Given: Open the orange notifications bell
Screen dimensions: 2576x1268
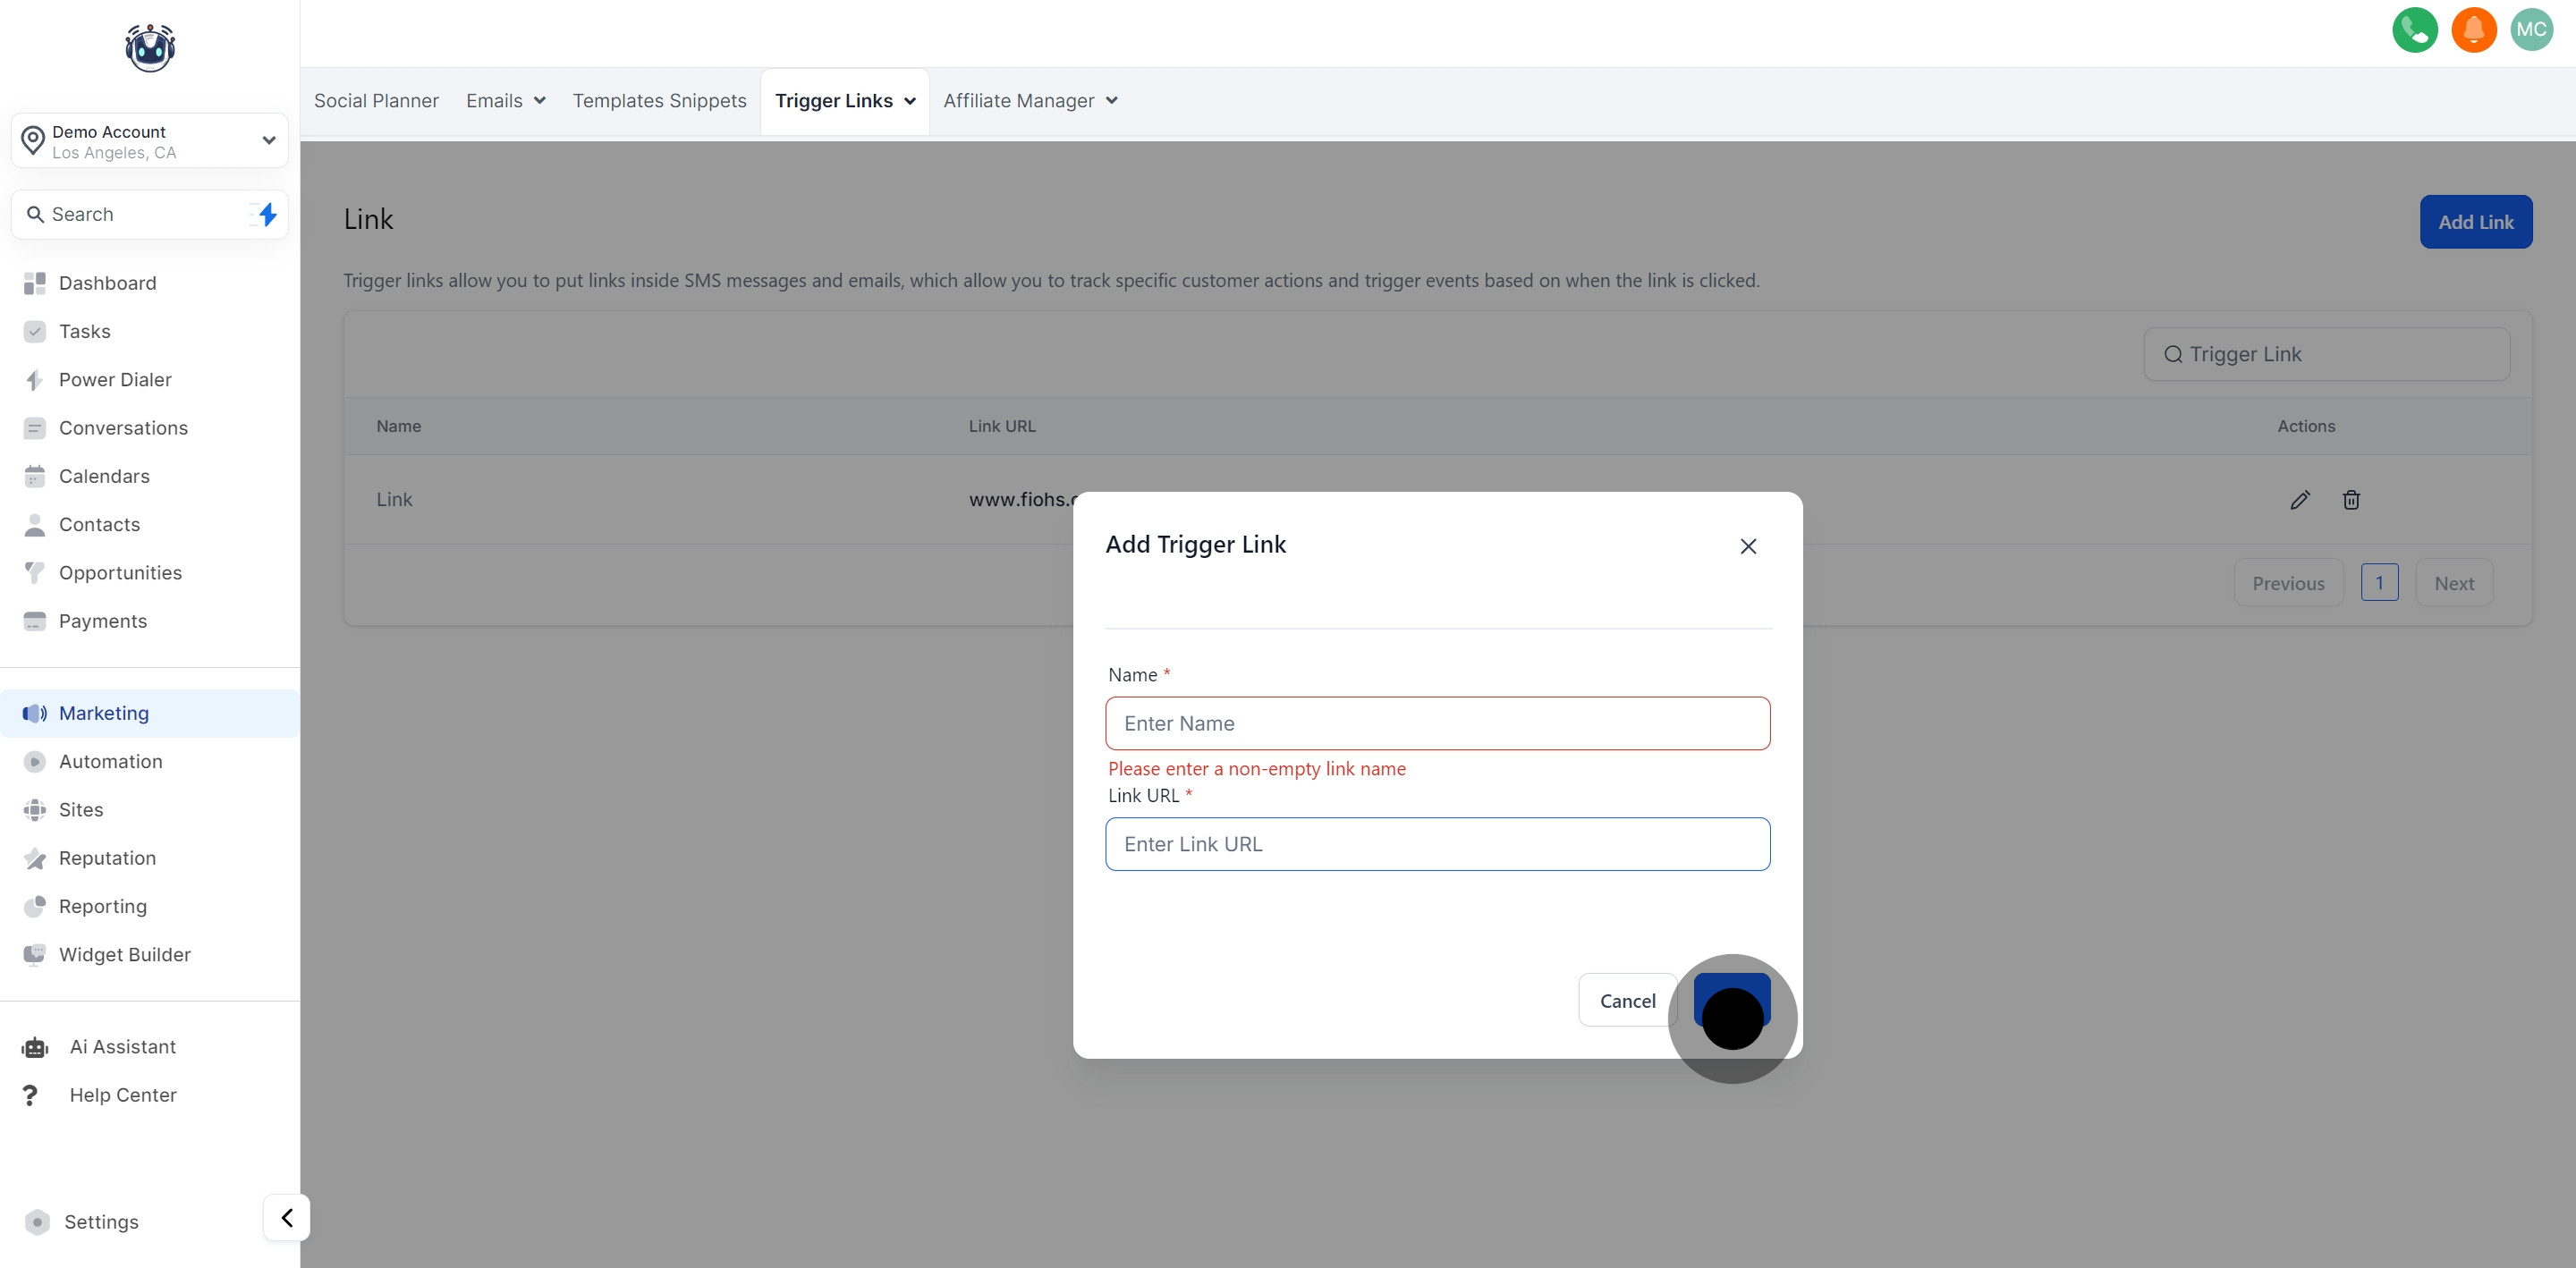Looking at the screenshot, I should [2473, 30].
